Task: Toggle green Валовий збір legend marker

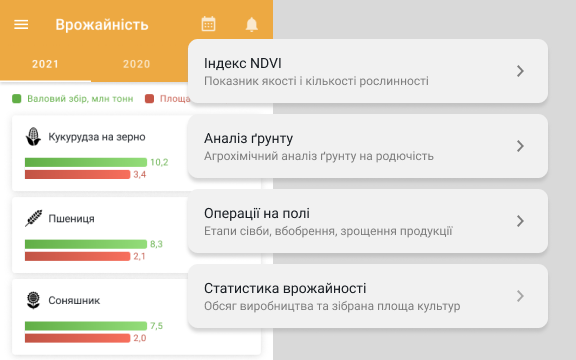Action: tap(17, 98)
